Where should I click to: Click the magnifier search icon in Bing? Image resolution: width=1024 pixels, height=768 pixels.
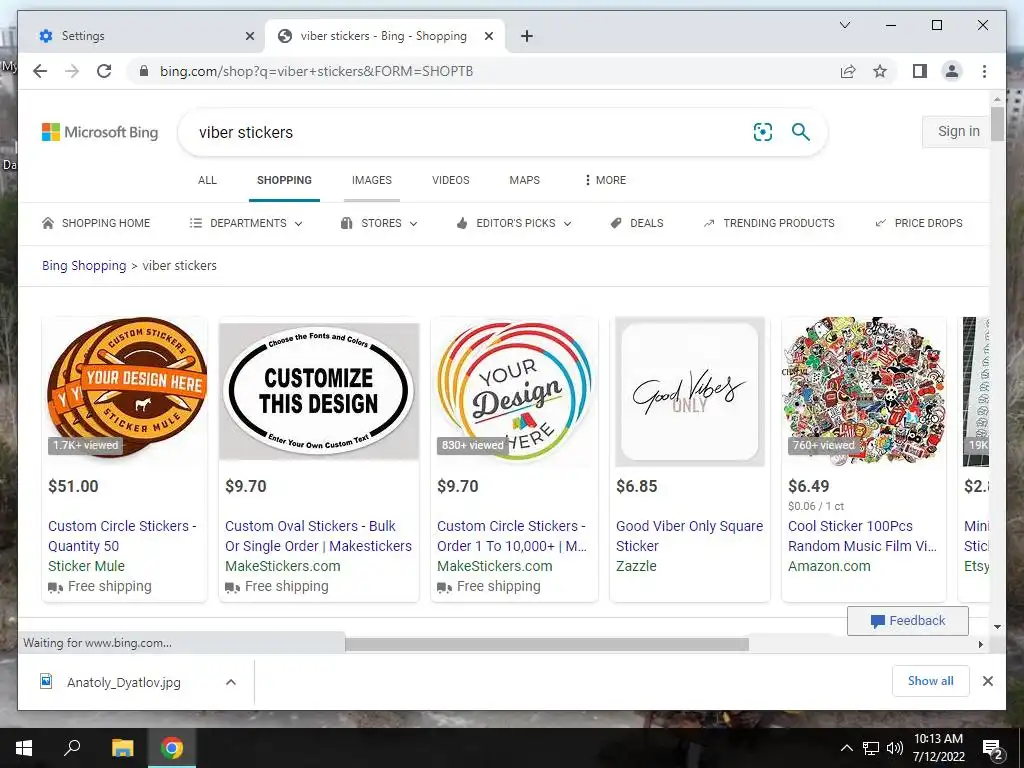tap(801, 132)
